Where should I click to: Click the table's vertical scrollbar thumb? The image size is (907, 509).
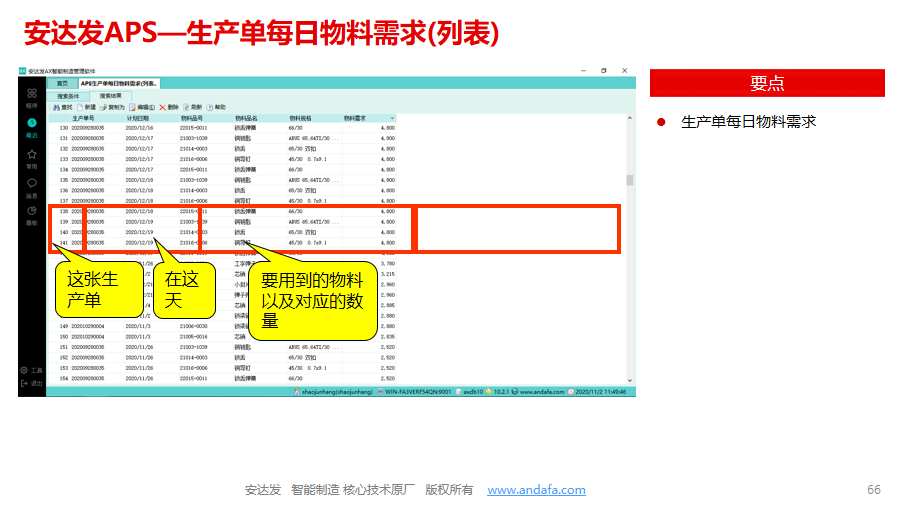(x=630, y=181)
